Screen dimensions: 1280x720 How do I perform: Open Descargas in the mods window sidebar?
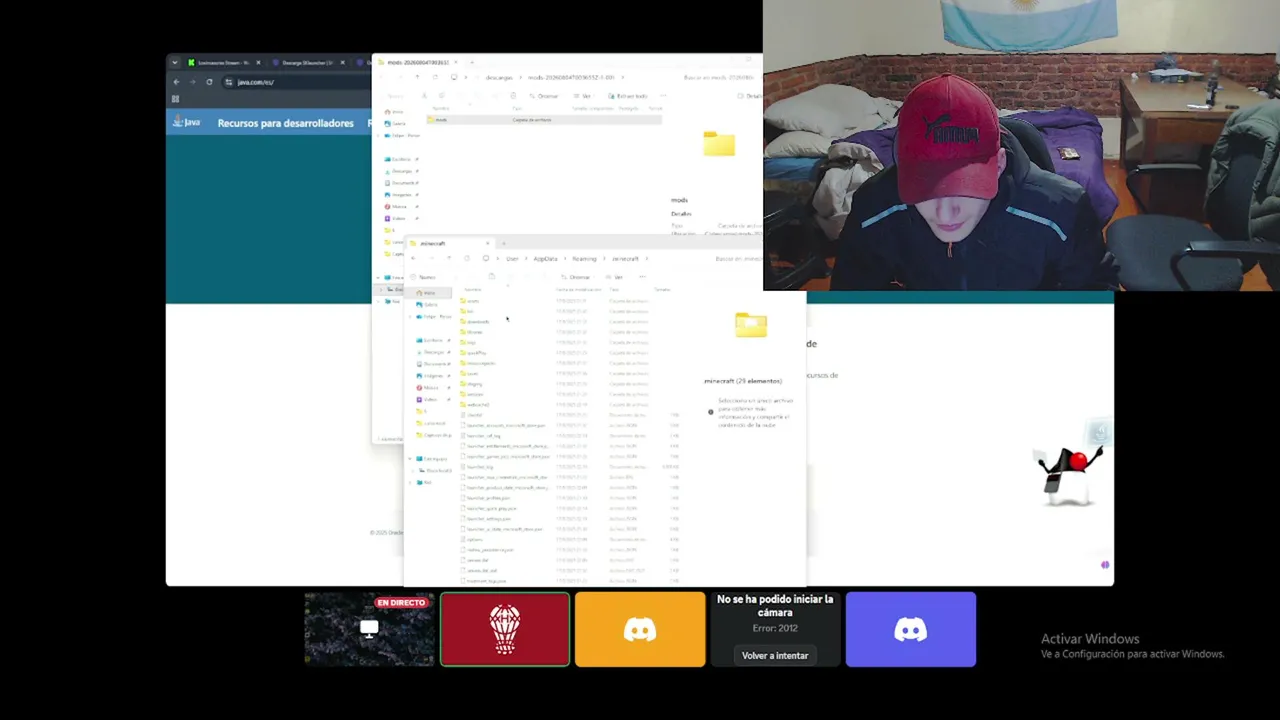[400, 171]
